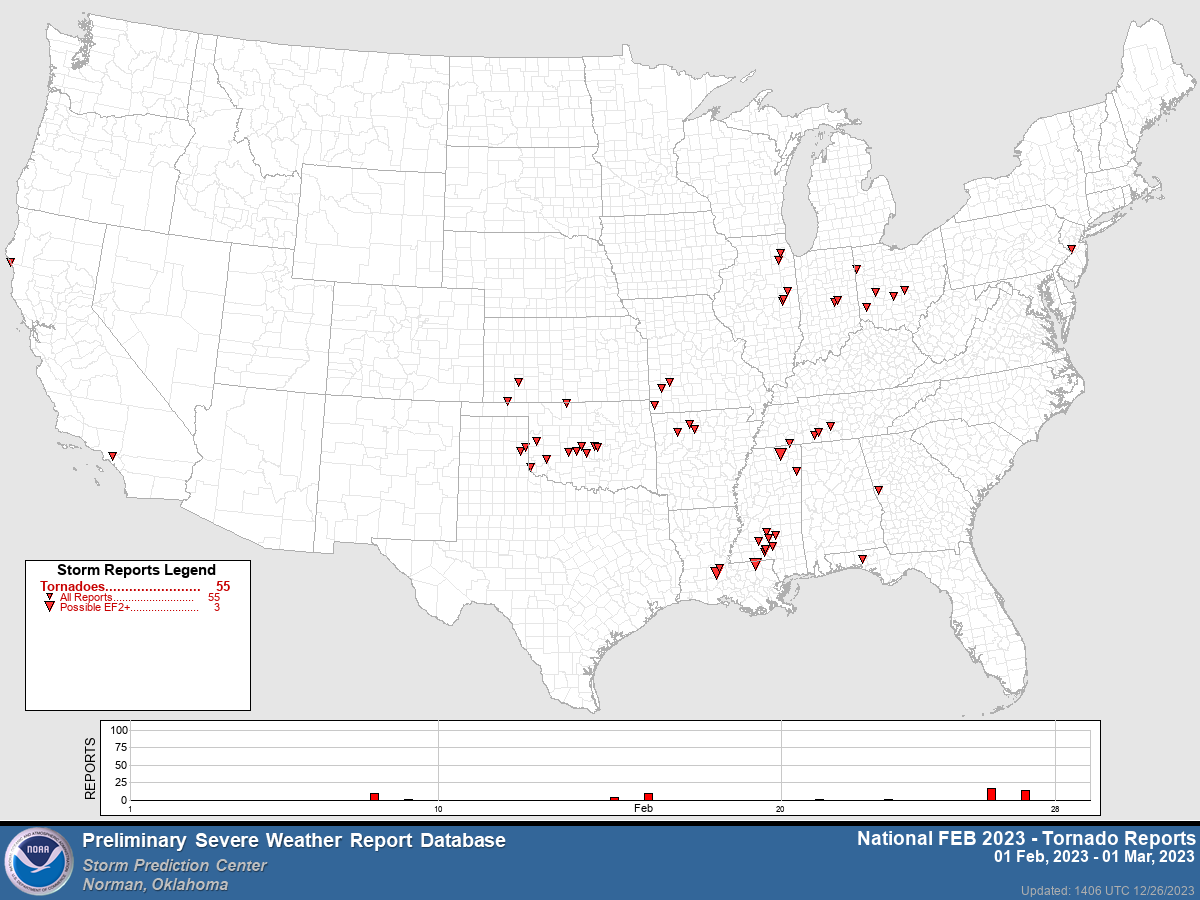Screen dimensions: 1200x900
Task: Click the All Reports legend label
Action: (x=86, y=597)
